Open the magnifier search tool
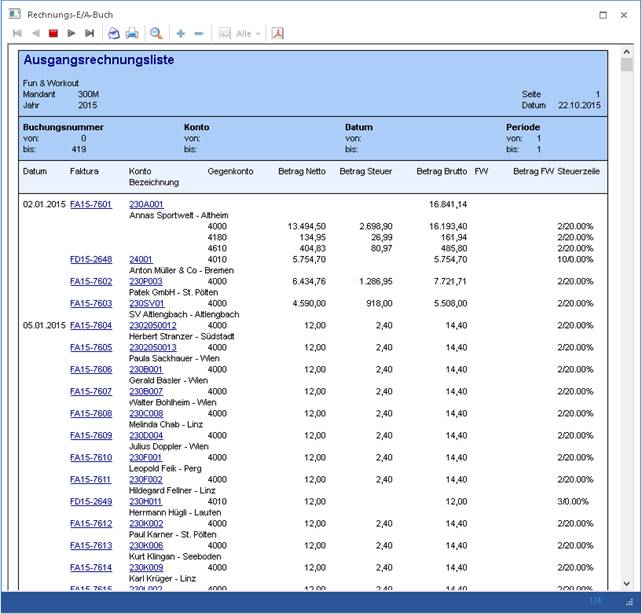 pyautogui.click(x=156, y=33)
